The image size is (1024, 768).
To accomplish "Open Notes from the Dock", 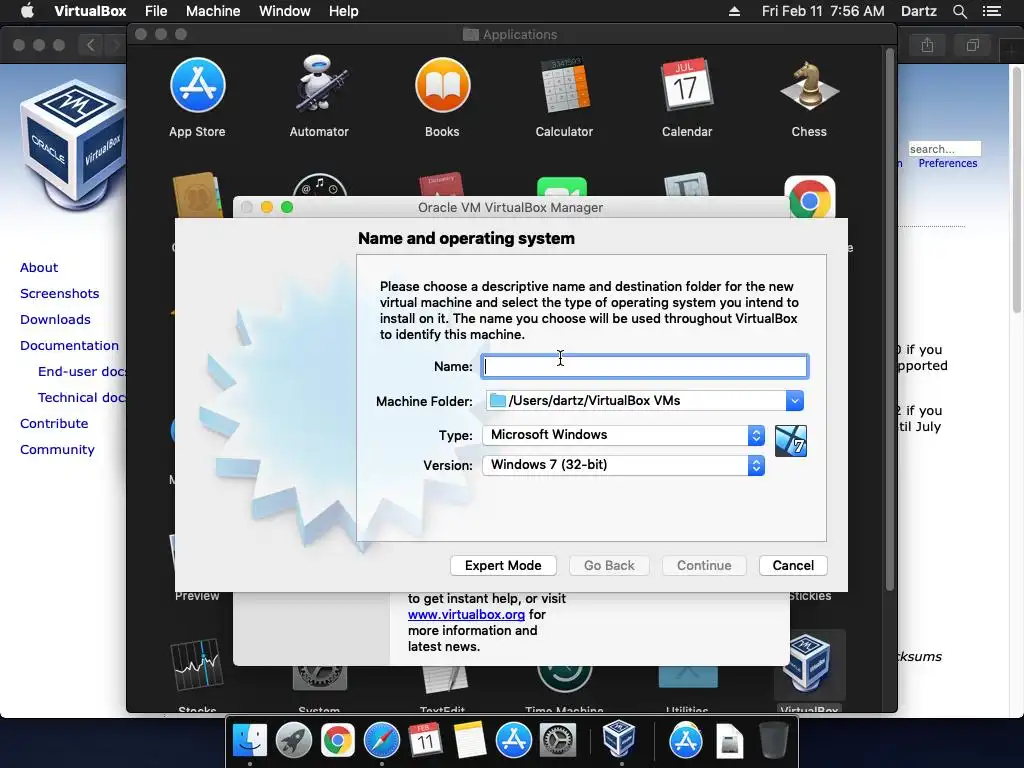I will click(470, 741).
